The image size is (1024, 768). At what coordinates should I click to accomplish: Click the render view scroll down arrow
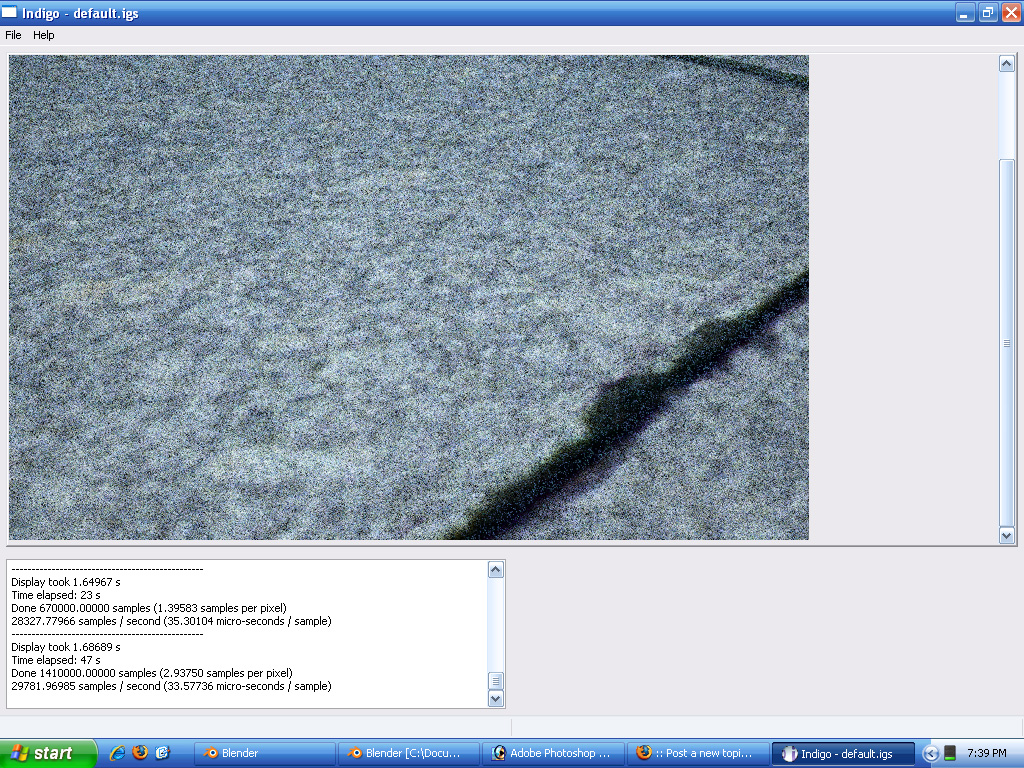1006,536
